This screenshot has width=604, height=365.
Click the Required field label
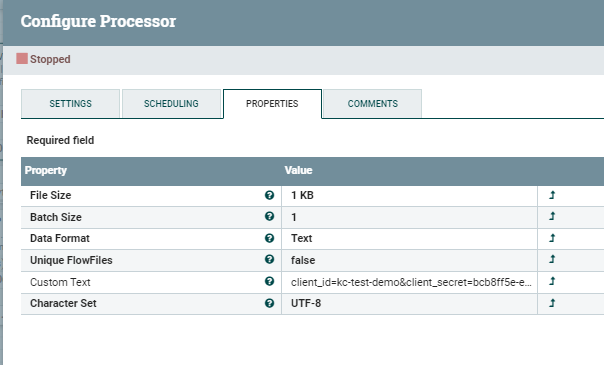(60, 140)
